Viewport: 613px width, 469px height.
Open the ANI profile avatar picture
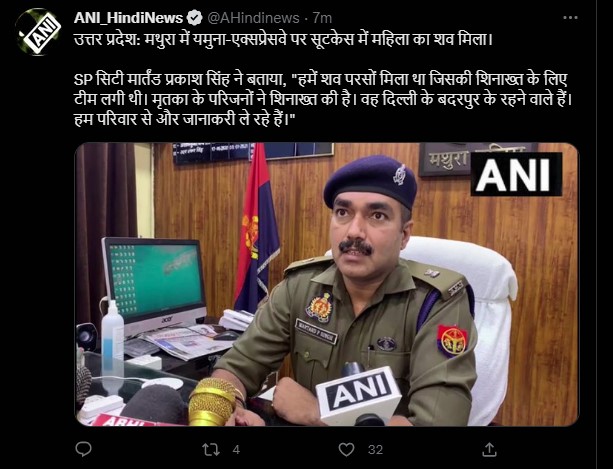coord(38,32)
